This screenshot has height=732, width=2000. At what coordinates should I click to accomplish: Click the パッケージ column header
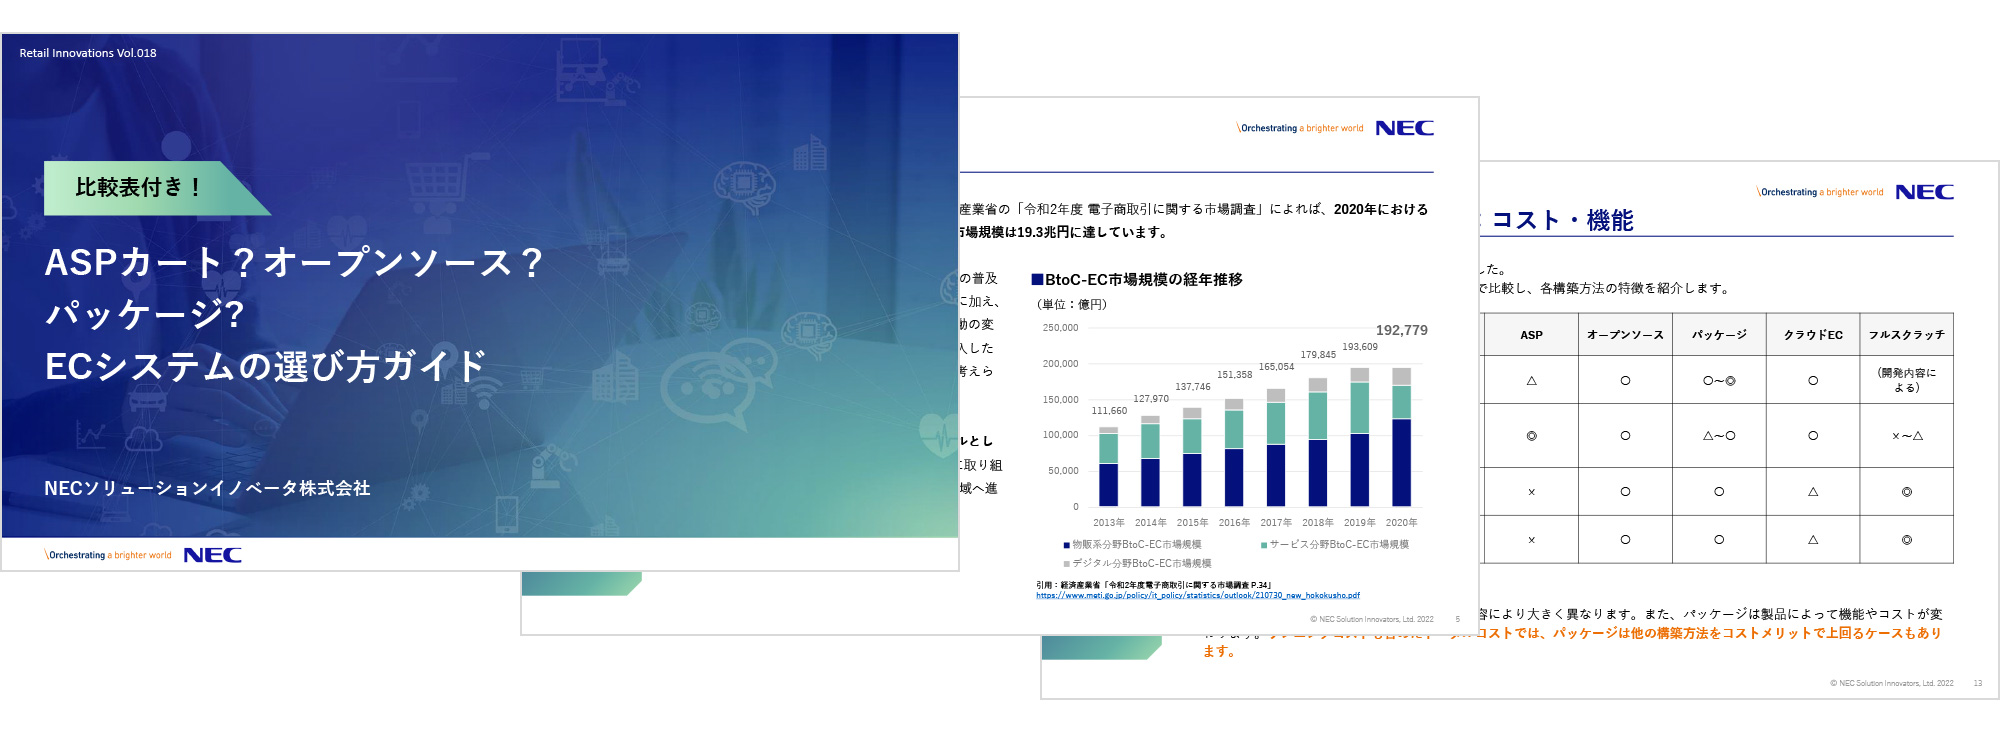coord(1719,335)
